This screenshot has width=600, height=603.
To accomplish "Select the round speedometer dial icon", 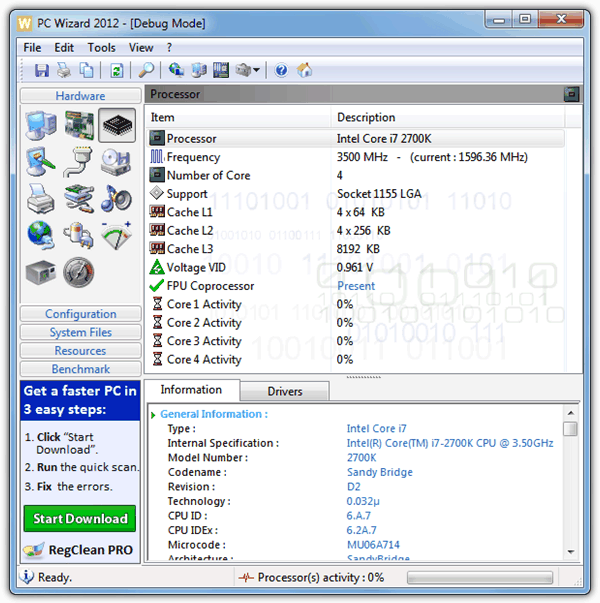I will (x=78, y=272).
